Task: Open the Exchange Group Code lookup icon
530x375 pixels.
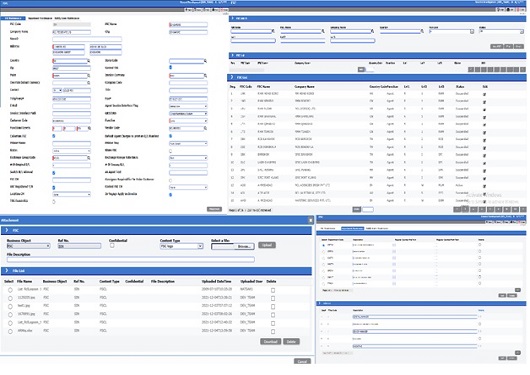Action: pos(89,158)
